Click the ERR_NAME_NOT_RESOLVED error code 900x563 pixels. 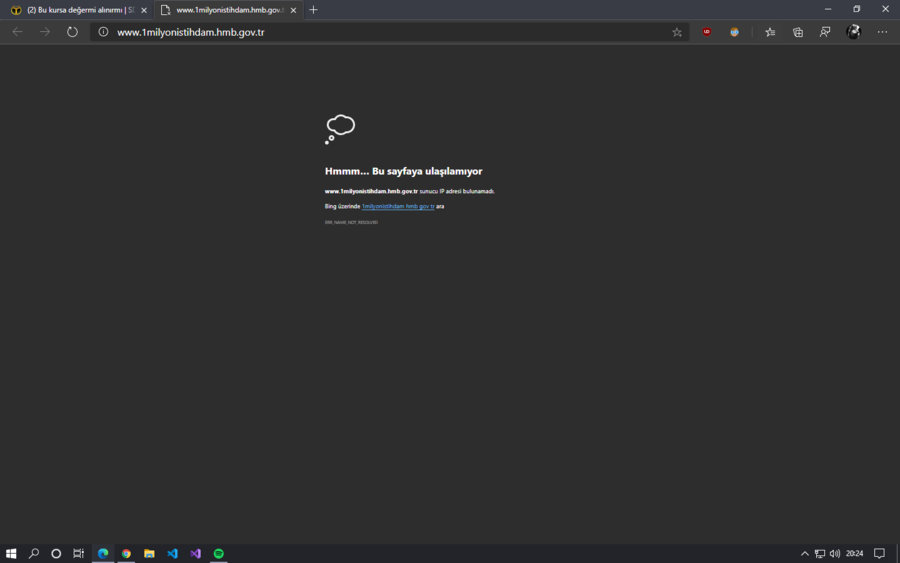[x=351, y=222]
